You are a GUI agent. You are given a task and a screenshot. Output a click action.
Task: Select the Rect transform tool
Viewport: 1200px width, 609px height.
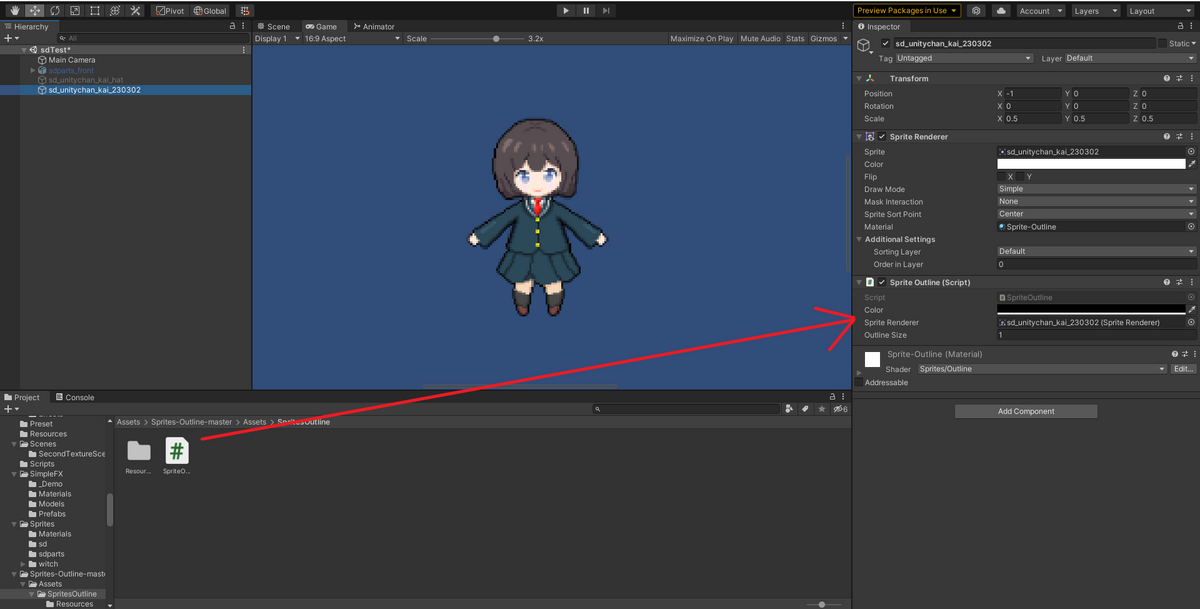click(x=94, y=10)
